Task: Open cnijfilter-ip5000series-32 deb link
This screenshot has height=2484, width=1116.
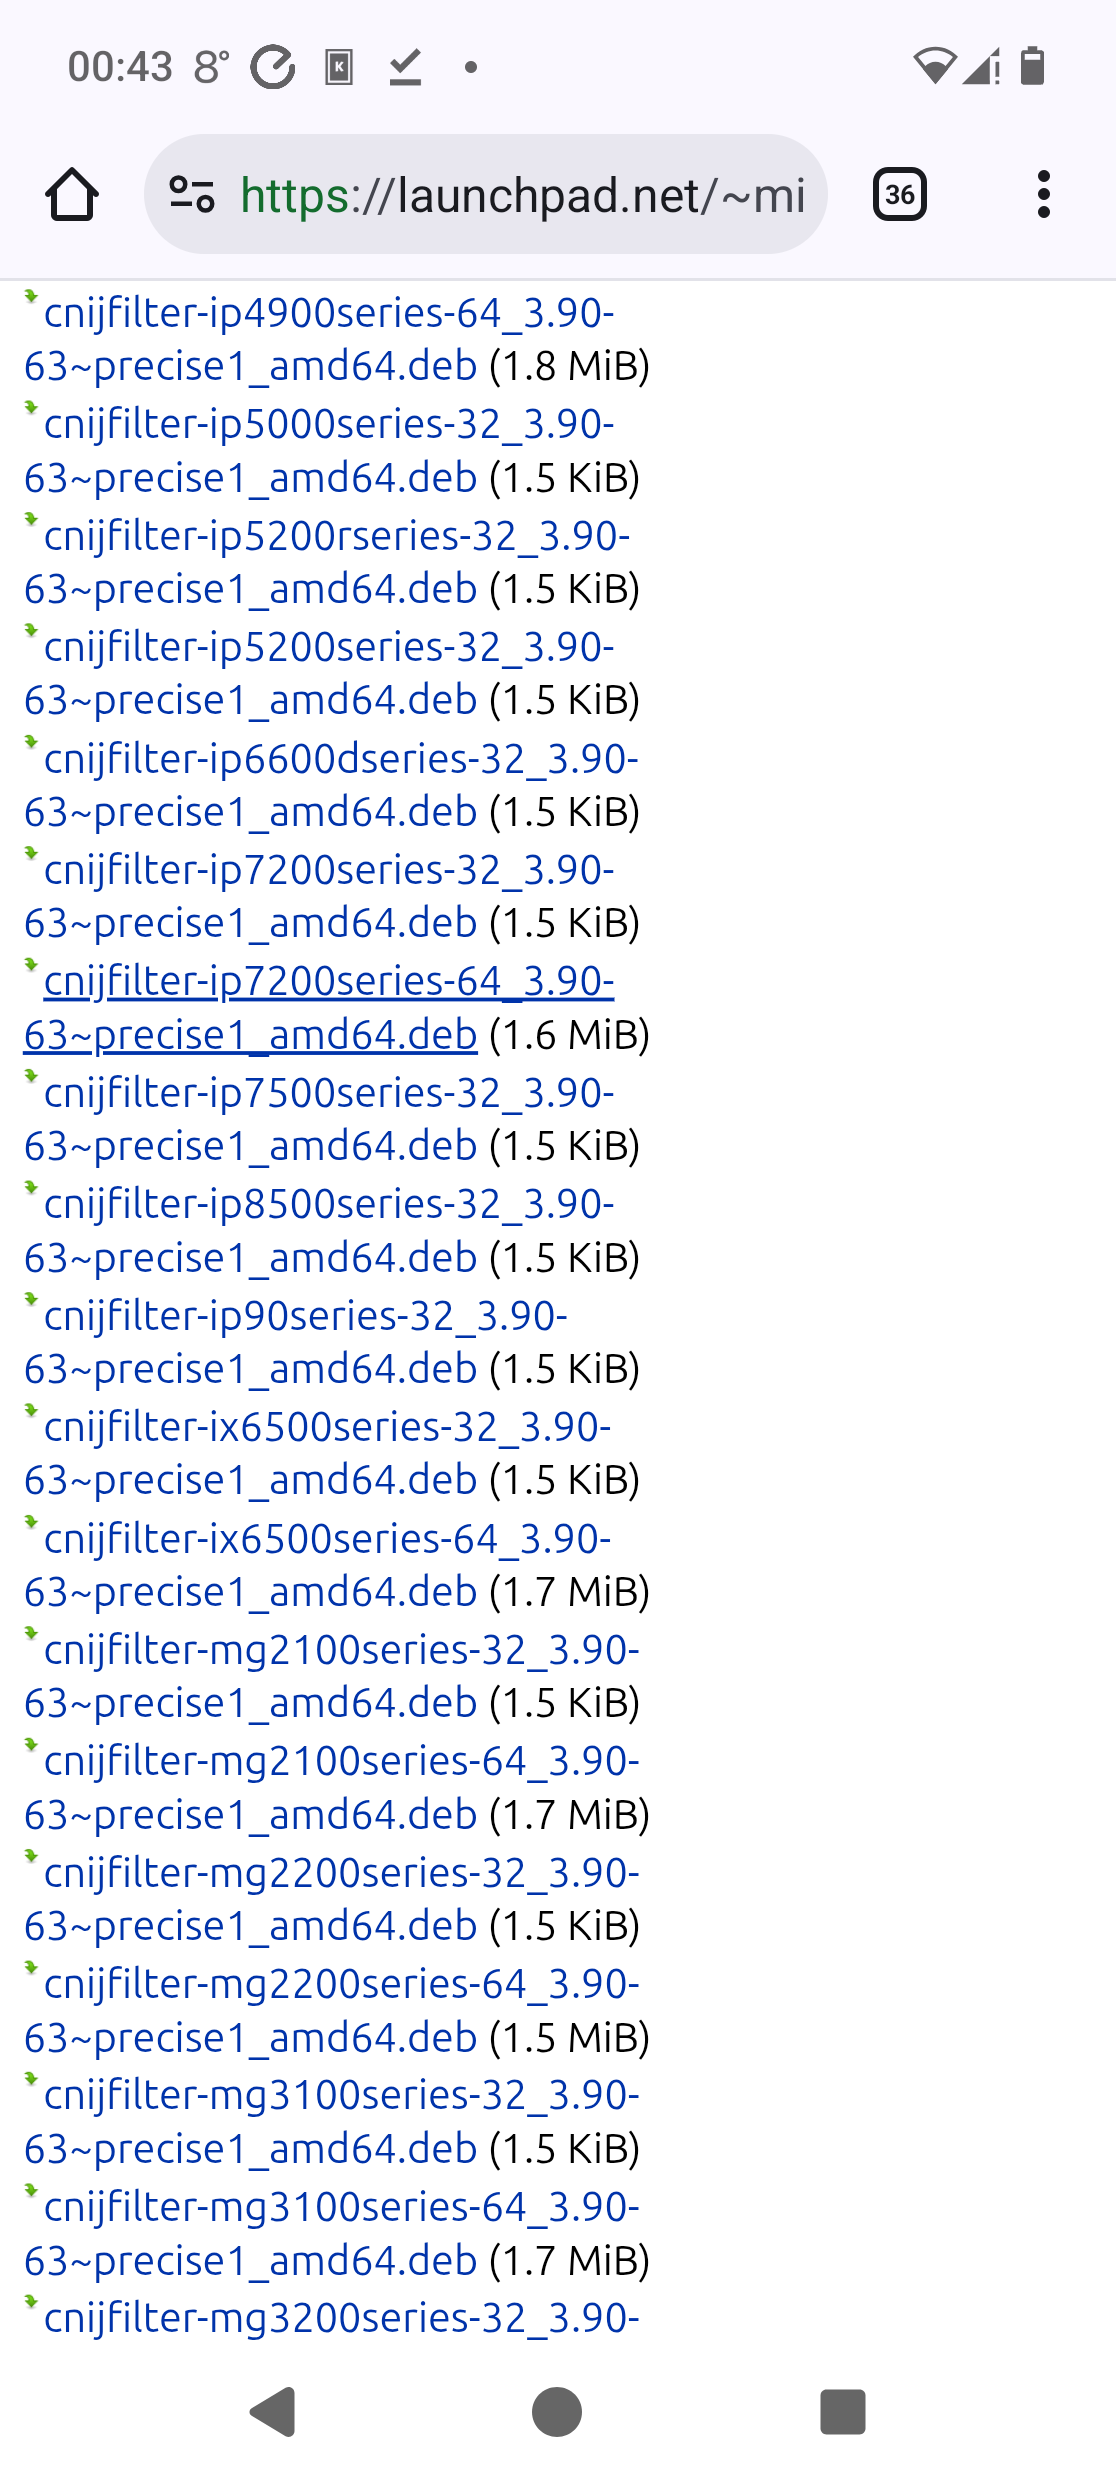Action: point(328,425)
